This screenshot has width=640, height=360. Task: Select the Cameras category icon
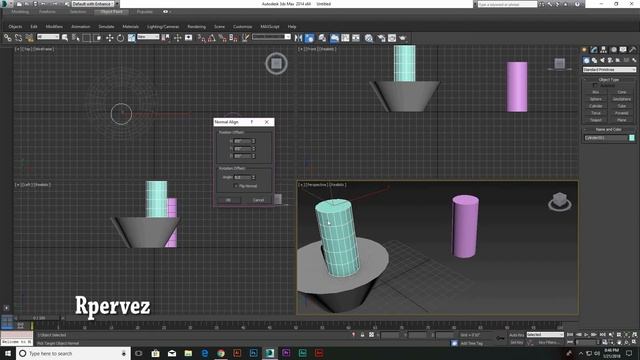tap(610, 60)
